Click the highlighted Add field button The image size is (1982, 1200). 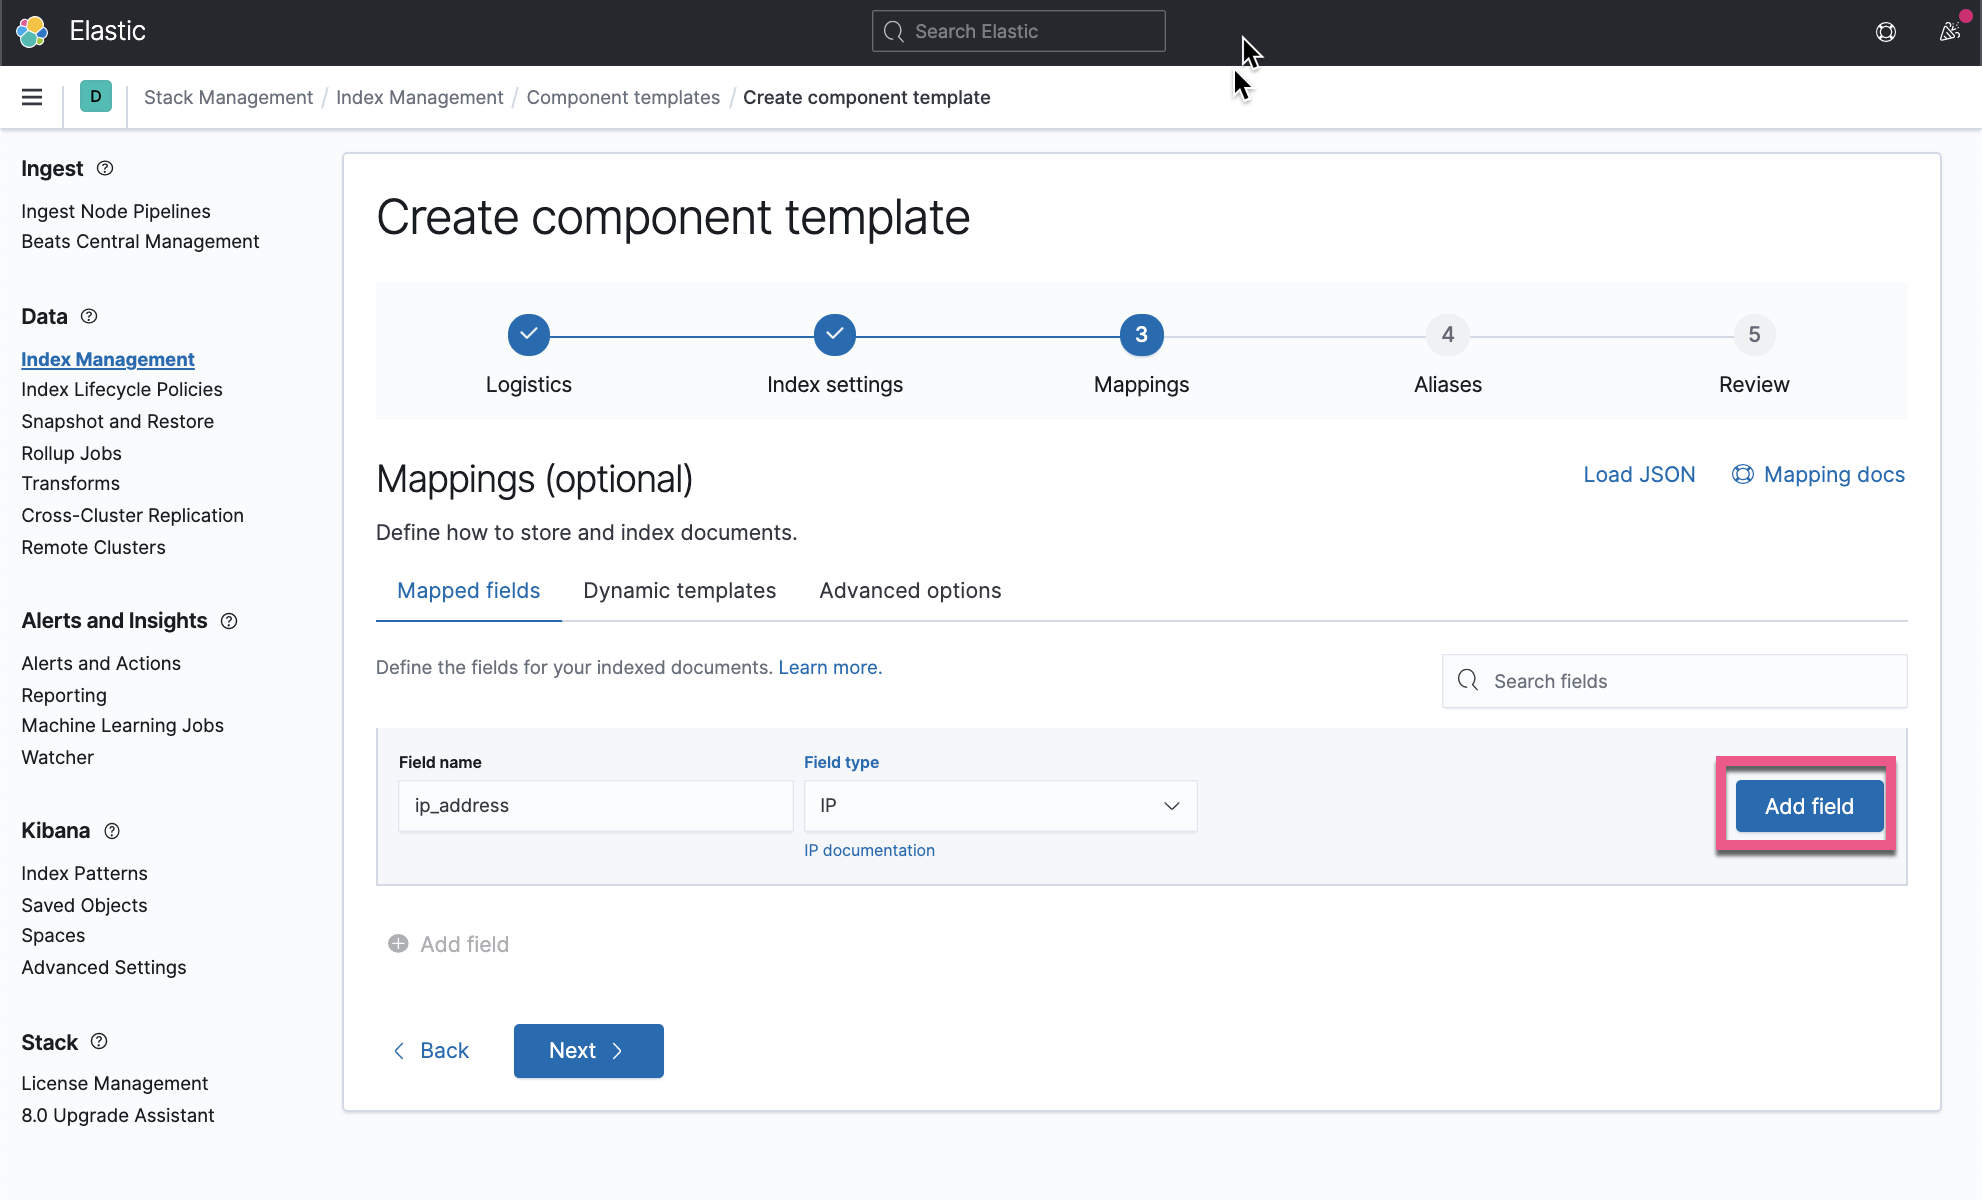tap(1808, 806)
